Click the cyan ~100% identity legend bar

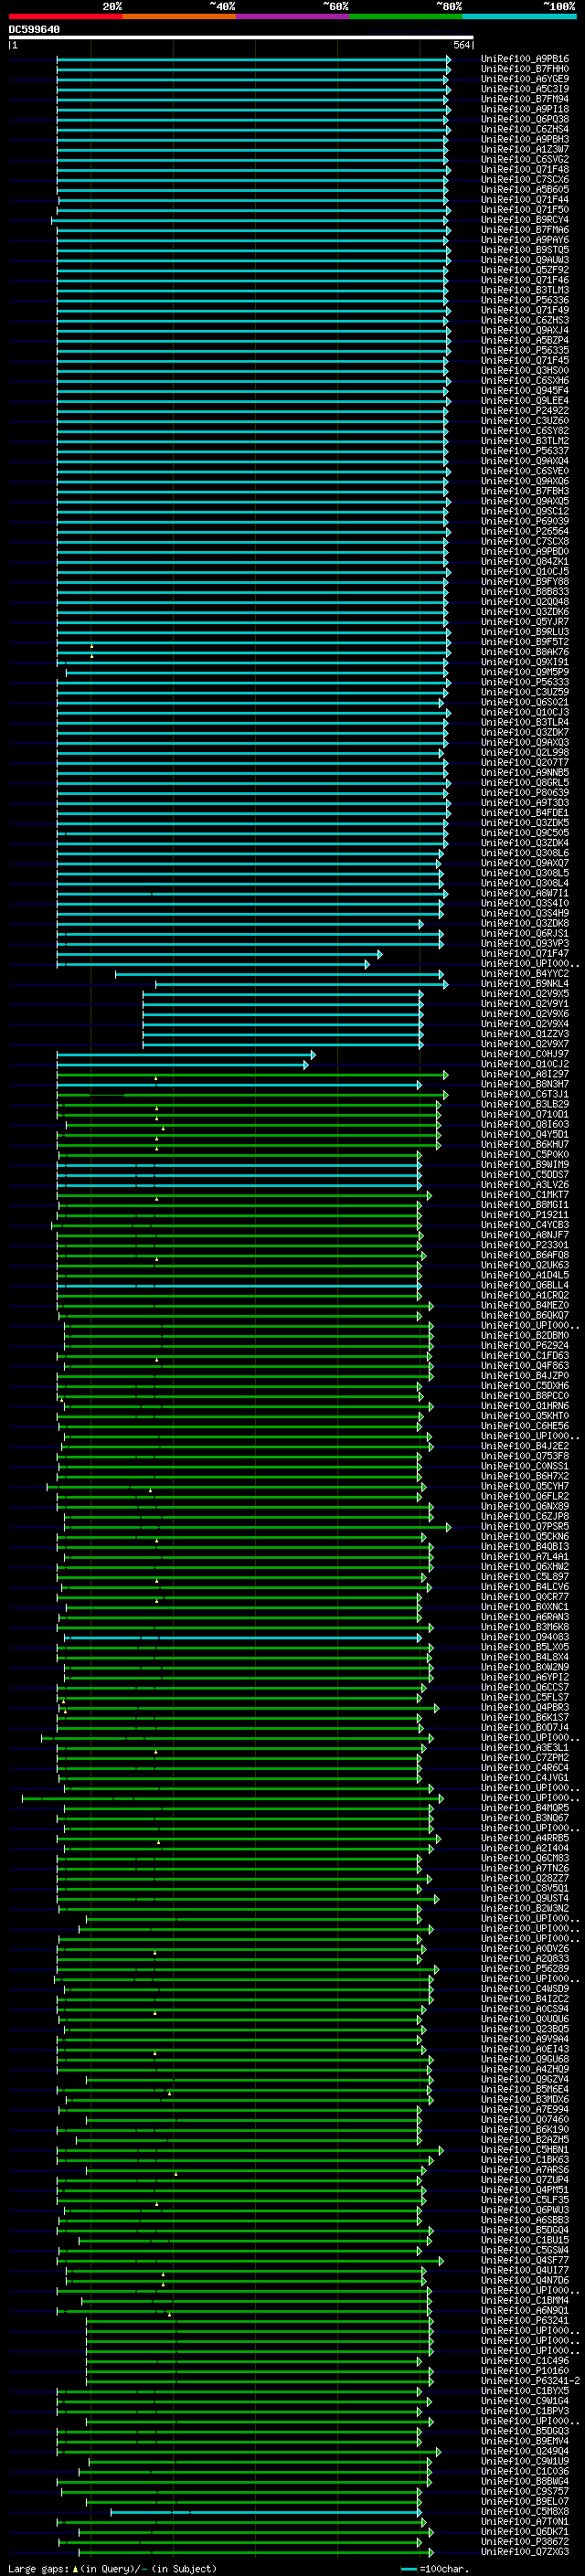coord(520,17)
